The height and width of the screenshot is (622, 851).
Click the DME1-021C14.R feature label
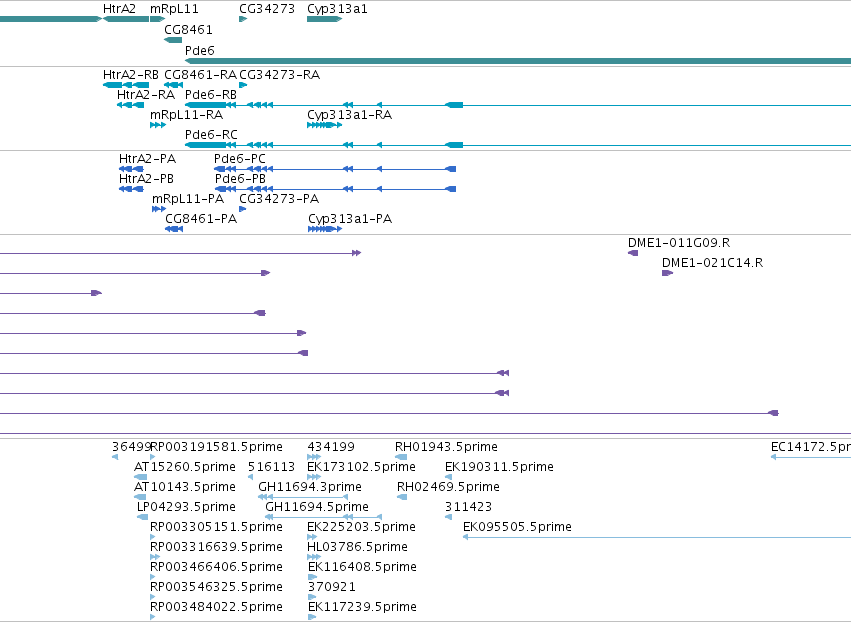pyautogui.click(x=713, y=263)
